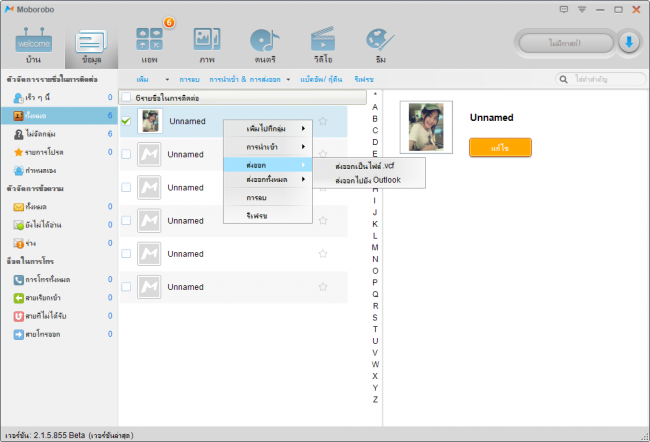Select ส่งออกเป็นไฟล์ .vcf submenu option

point(369,166)
